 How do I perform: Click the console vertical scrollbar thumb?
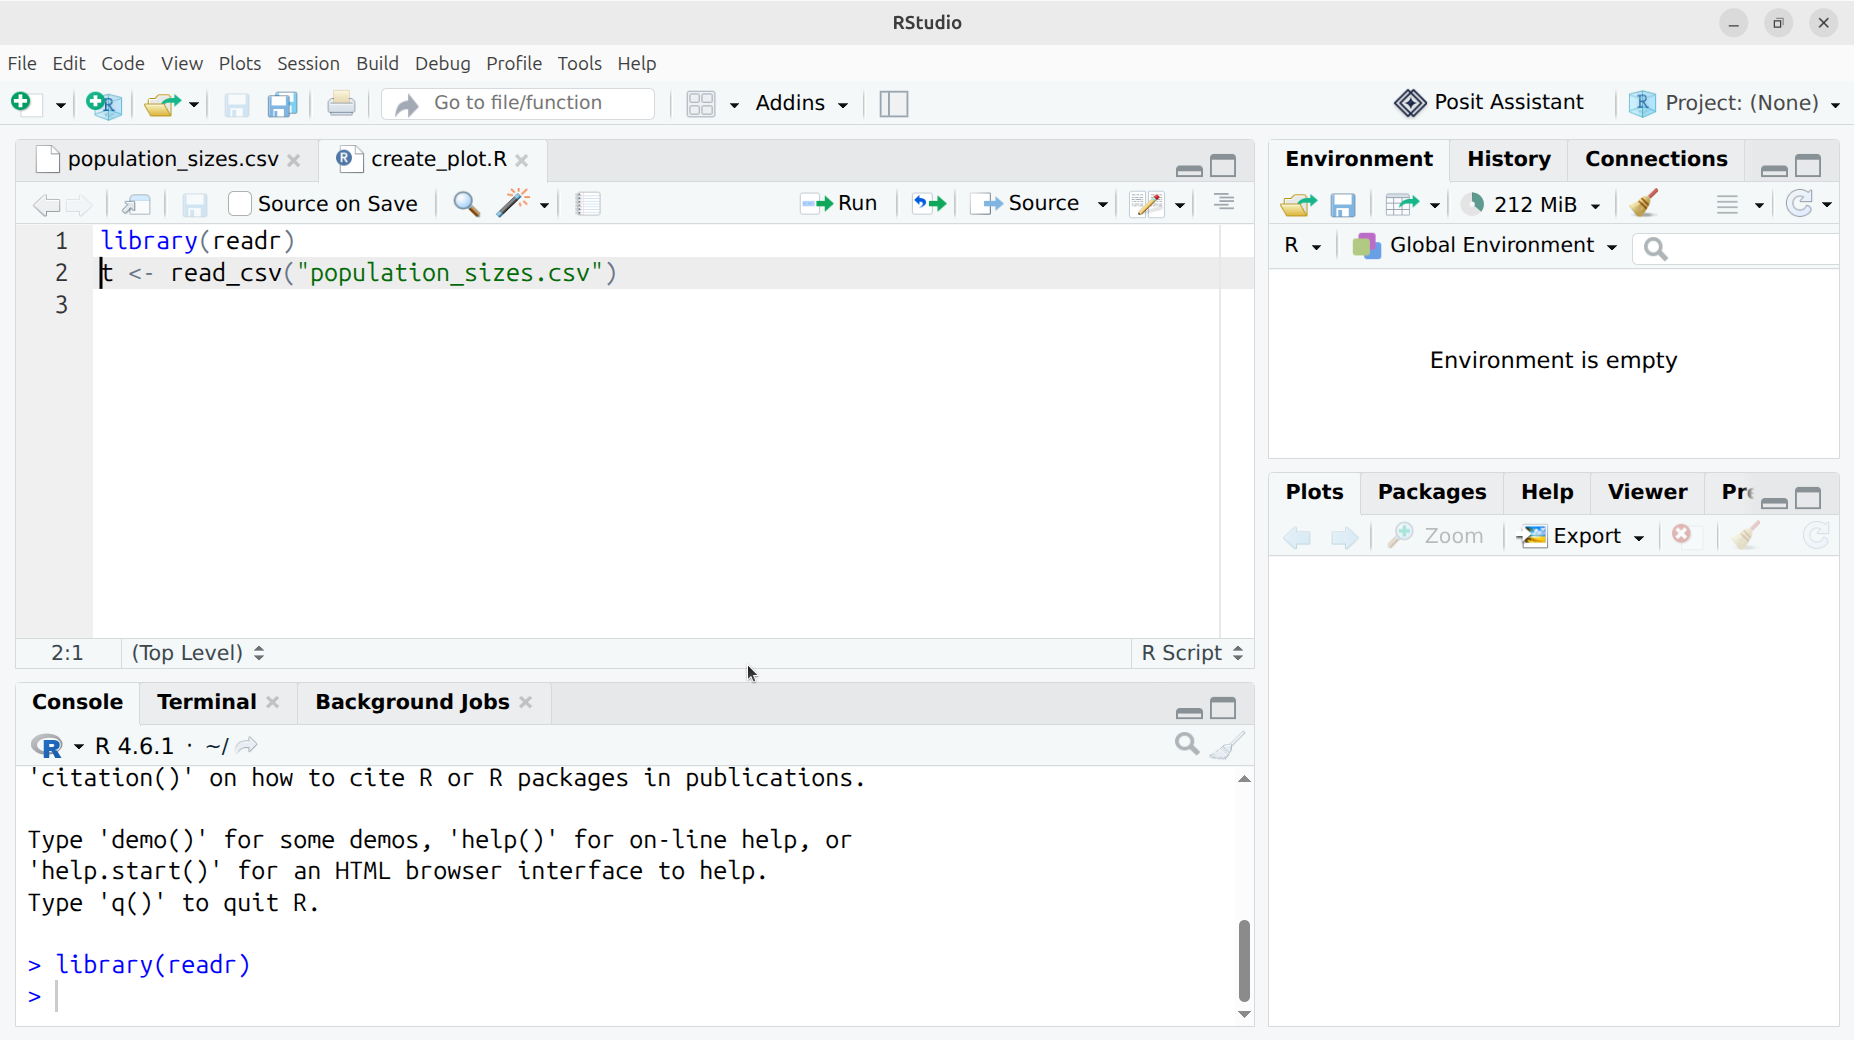pyautogui.click(x=1244, y=960)
